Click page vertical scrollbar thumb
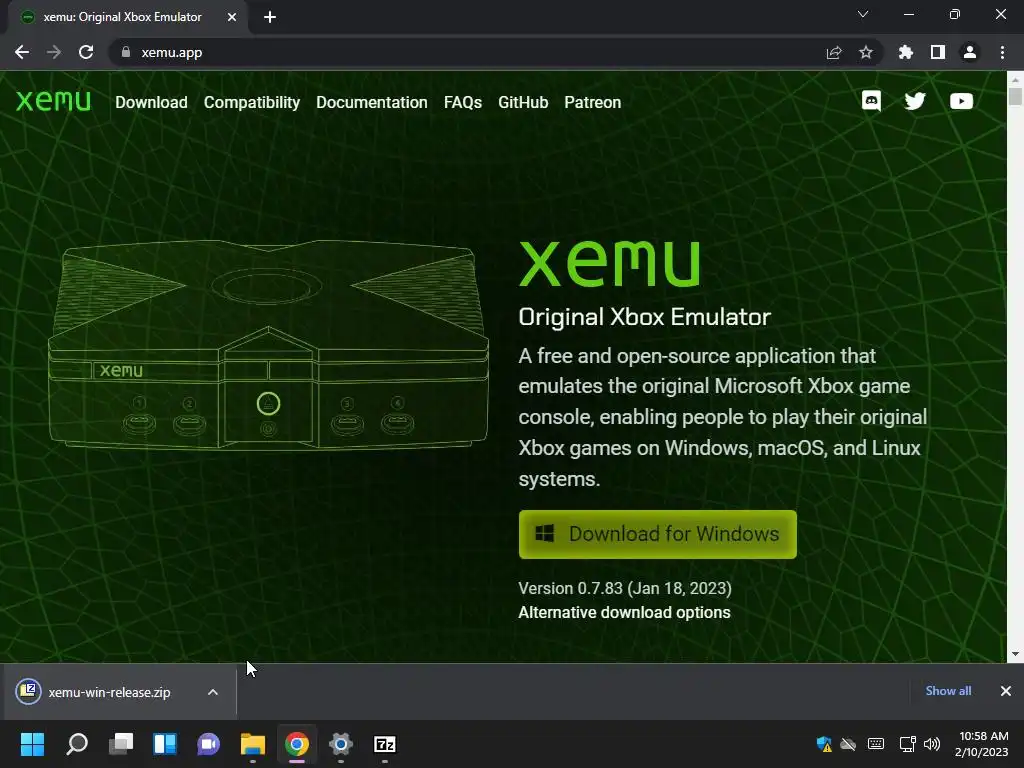Viewport: 1024px width, 768px height. [1015, 97]
